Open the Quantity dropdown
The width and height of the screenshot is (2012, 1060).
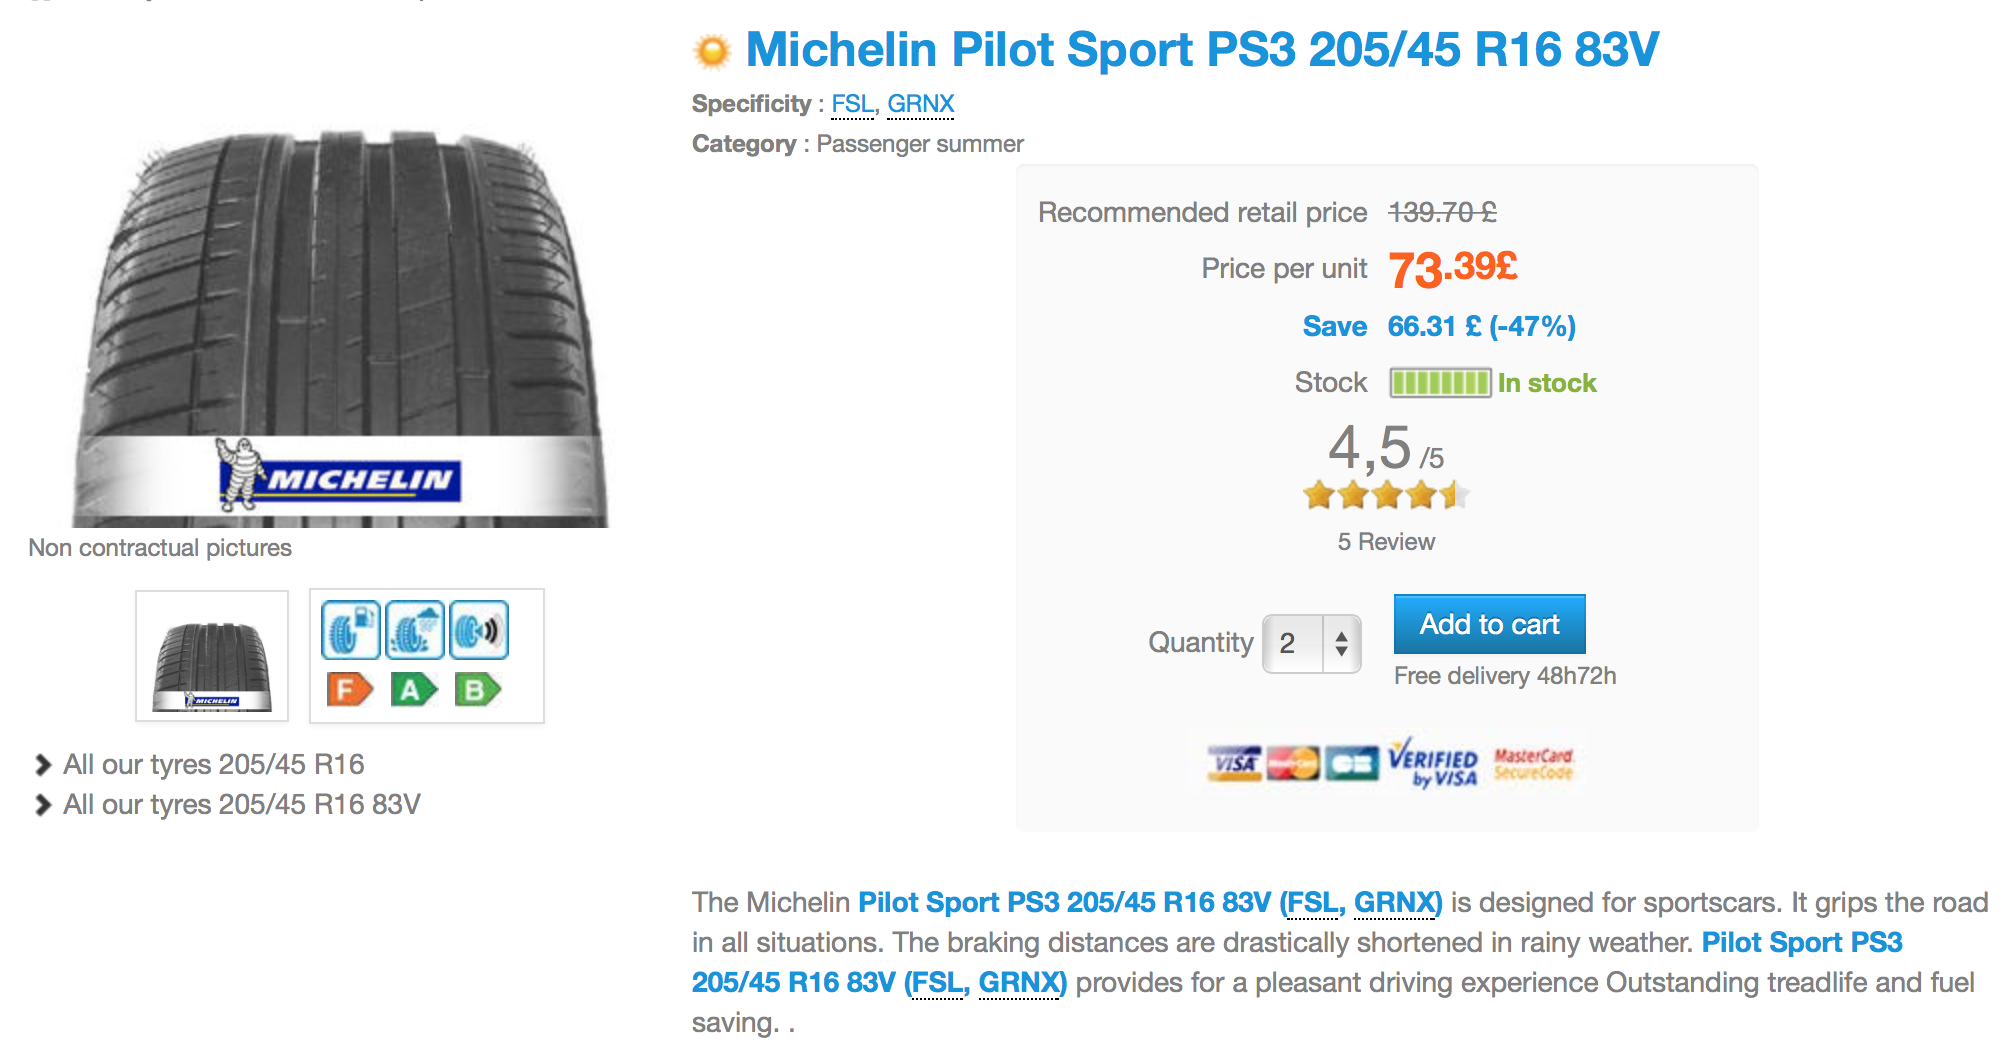tap(1312, 644)
